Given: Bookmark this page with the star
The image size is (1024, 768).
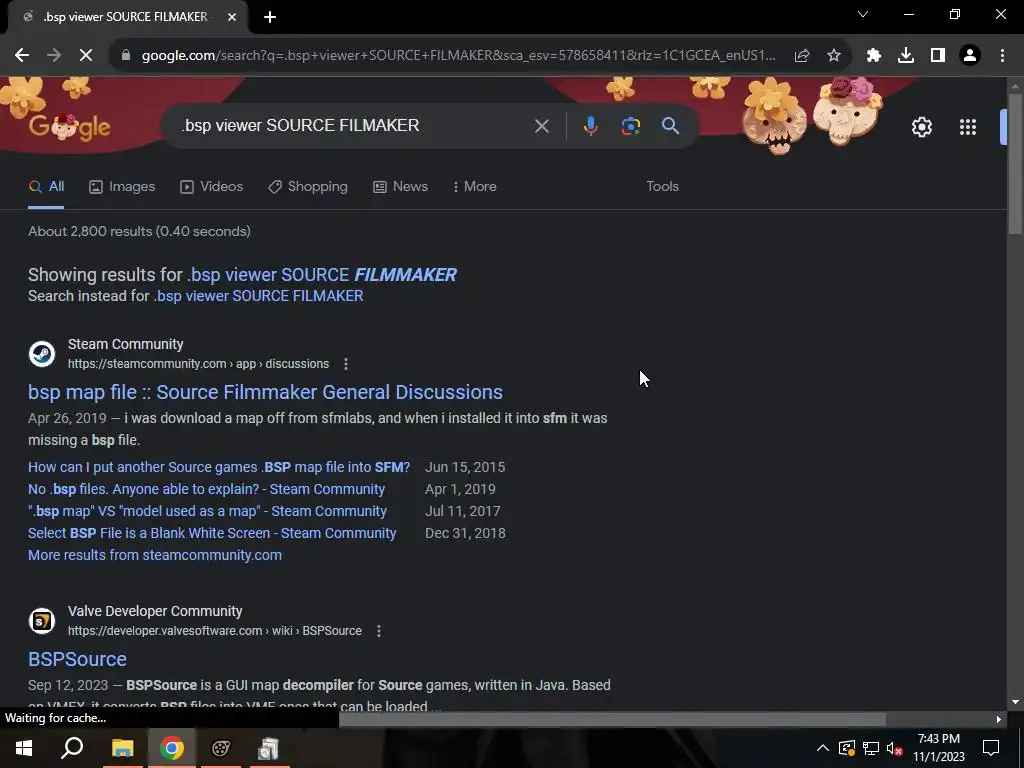Looking at the screenshot, I should click(x=834, y=56).
